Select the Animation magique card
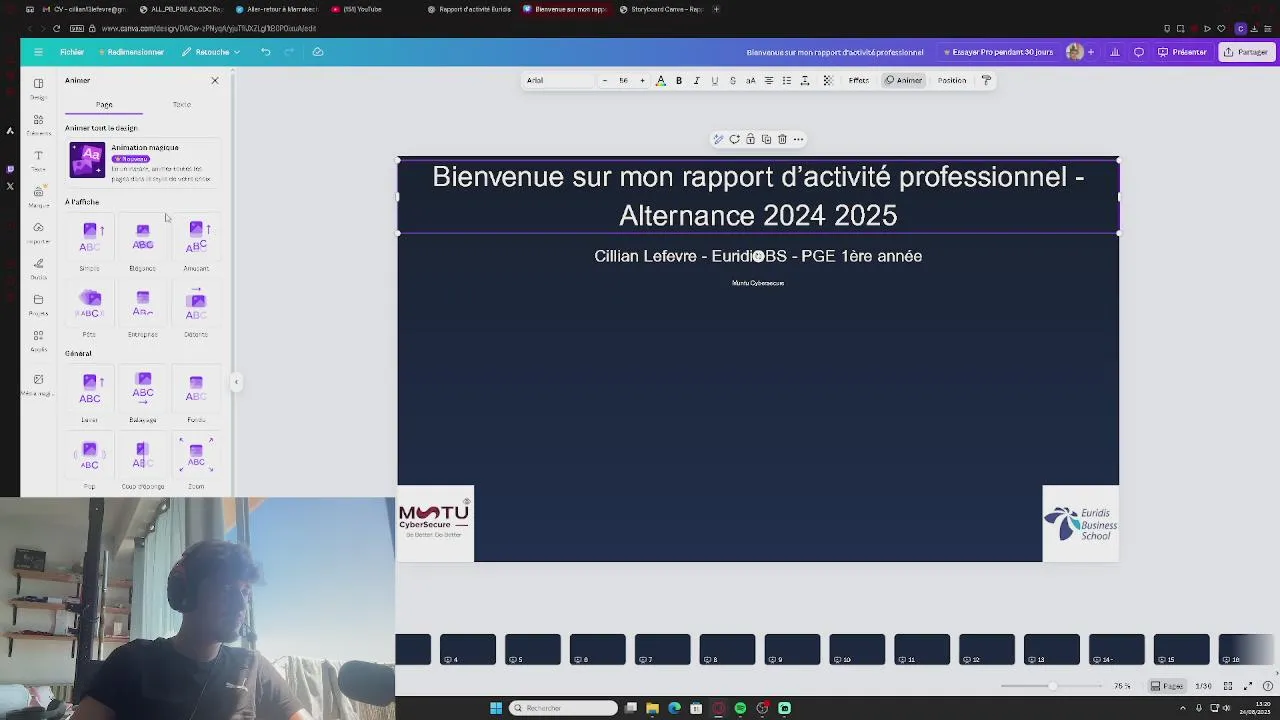This screenshot has width=1280, height=720. [141, 162]
